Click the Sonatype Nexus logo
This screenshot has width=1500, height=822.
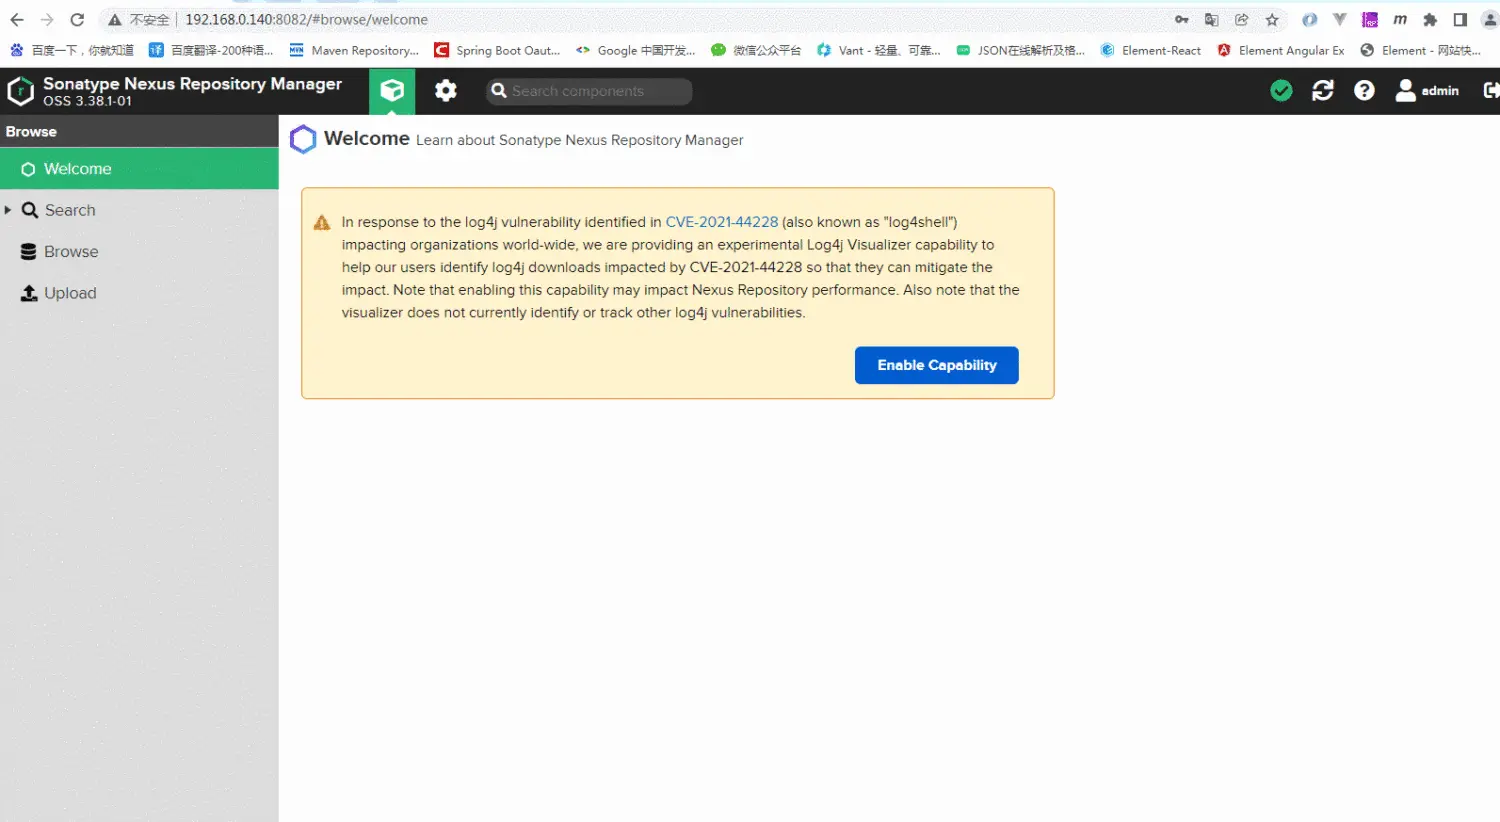click(x=21, y=91)
